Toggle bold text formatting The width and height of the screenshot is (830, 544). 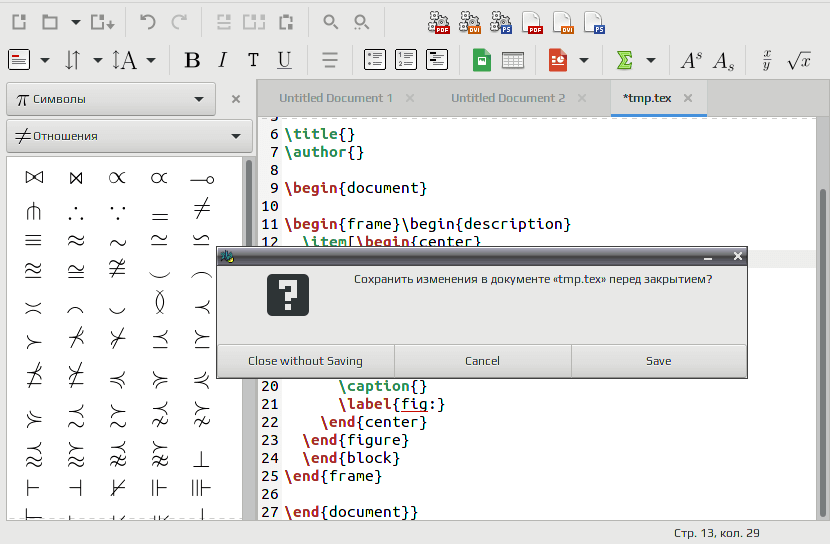(192, 60)
